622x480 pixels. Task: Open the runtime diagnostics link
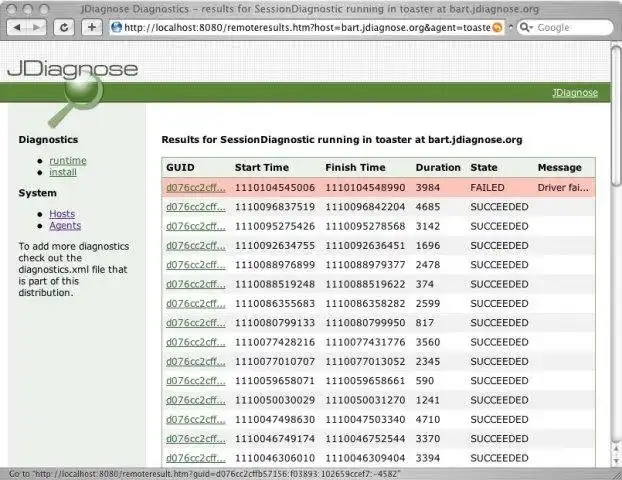(68, 161)
